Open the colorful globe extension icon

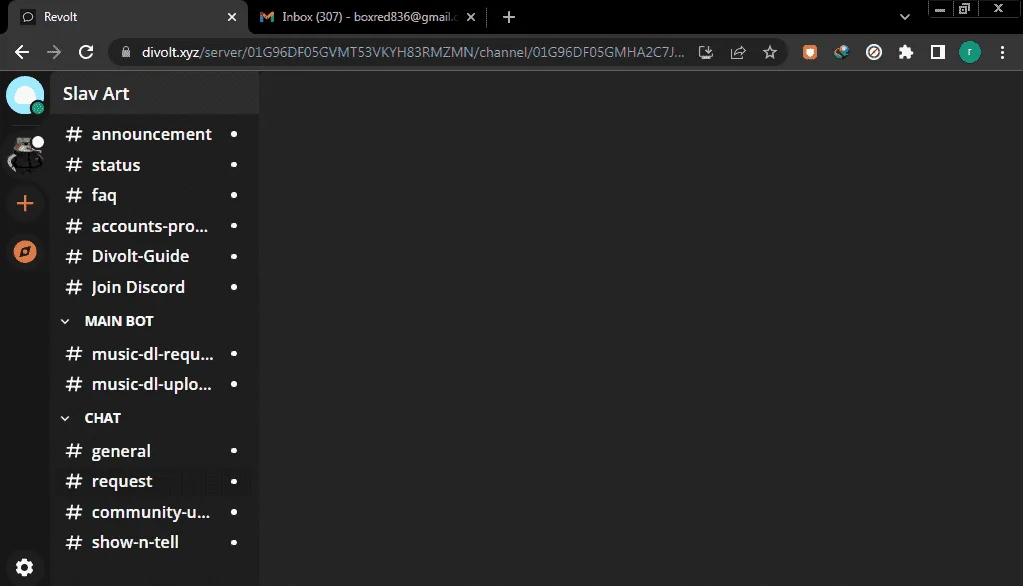(x=842, y=52)
